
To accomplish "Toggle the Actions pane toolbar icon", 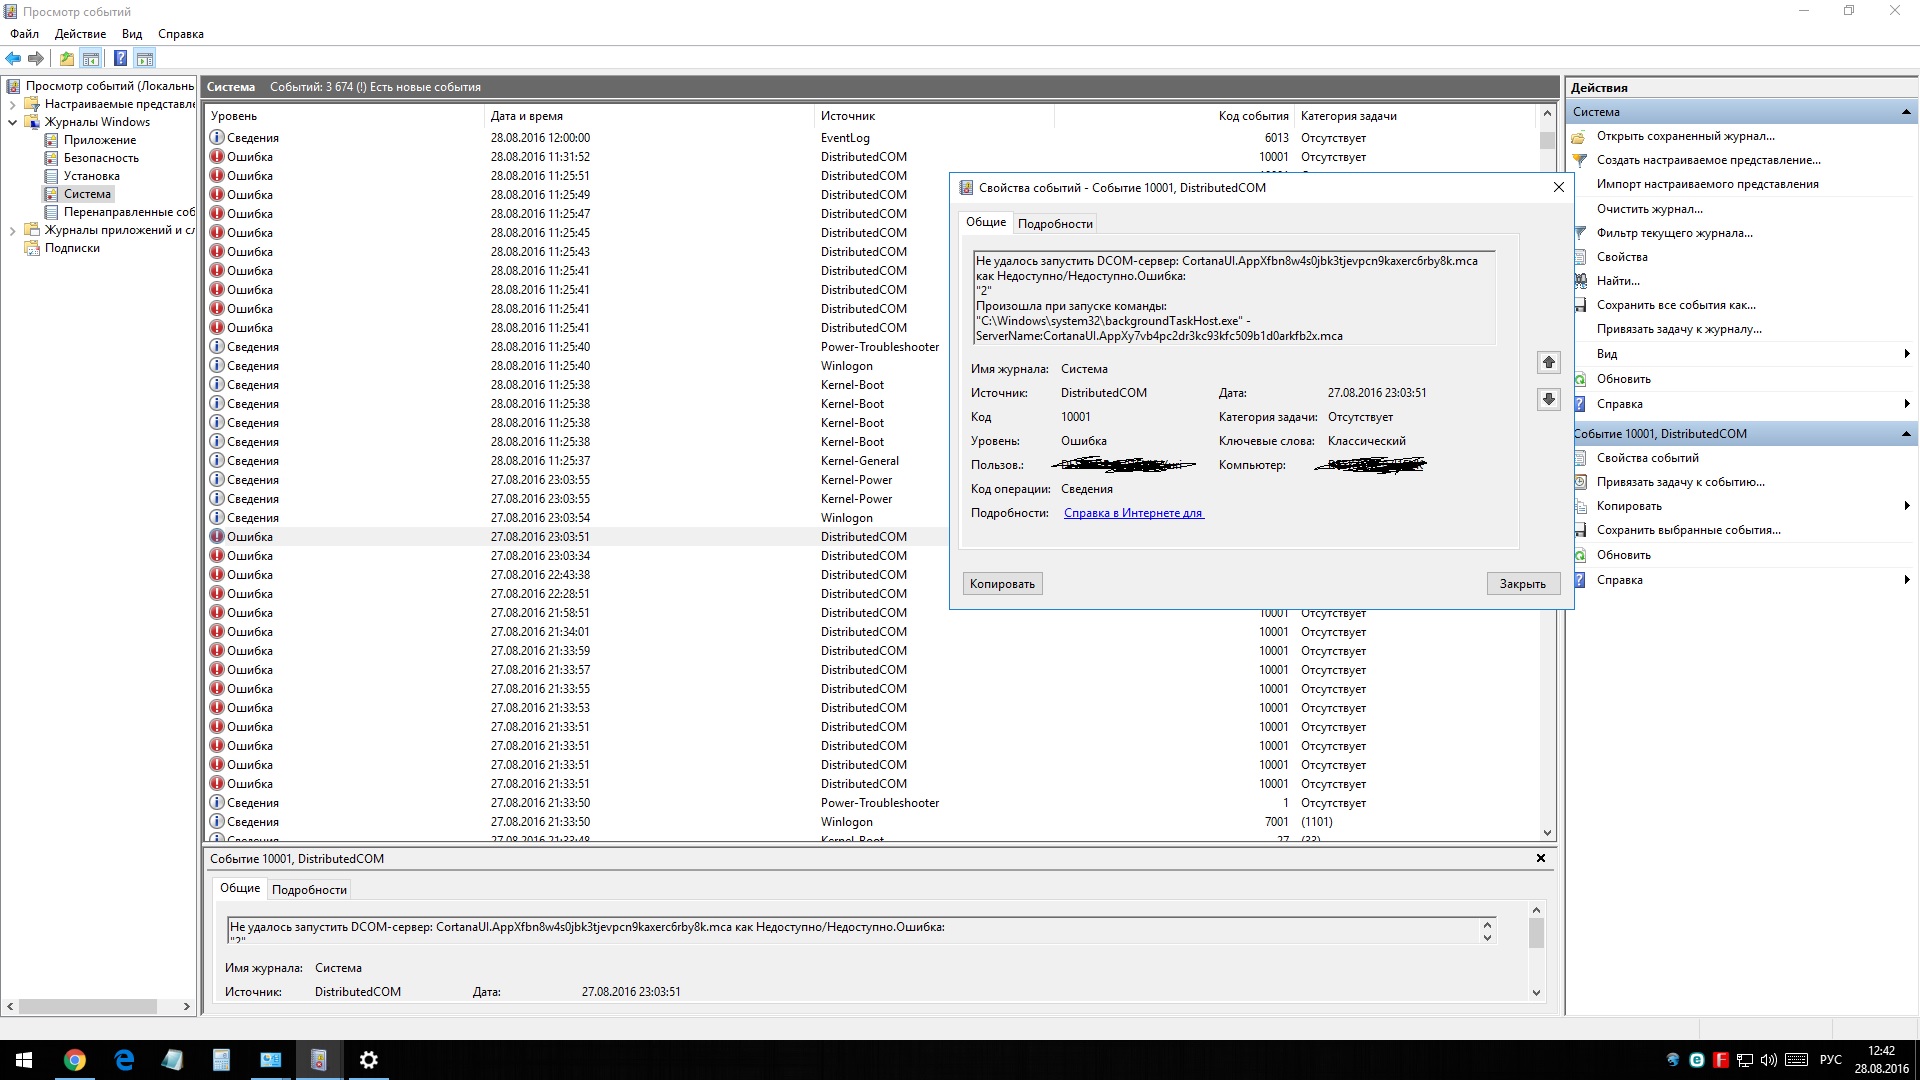I will (x=145, y=59).
